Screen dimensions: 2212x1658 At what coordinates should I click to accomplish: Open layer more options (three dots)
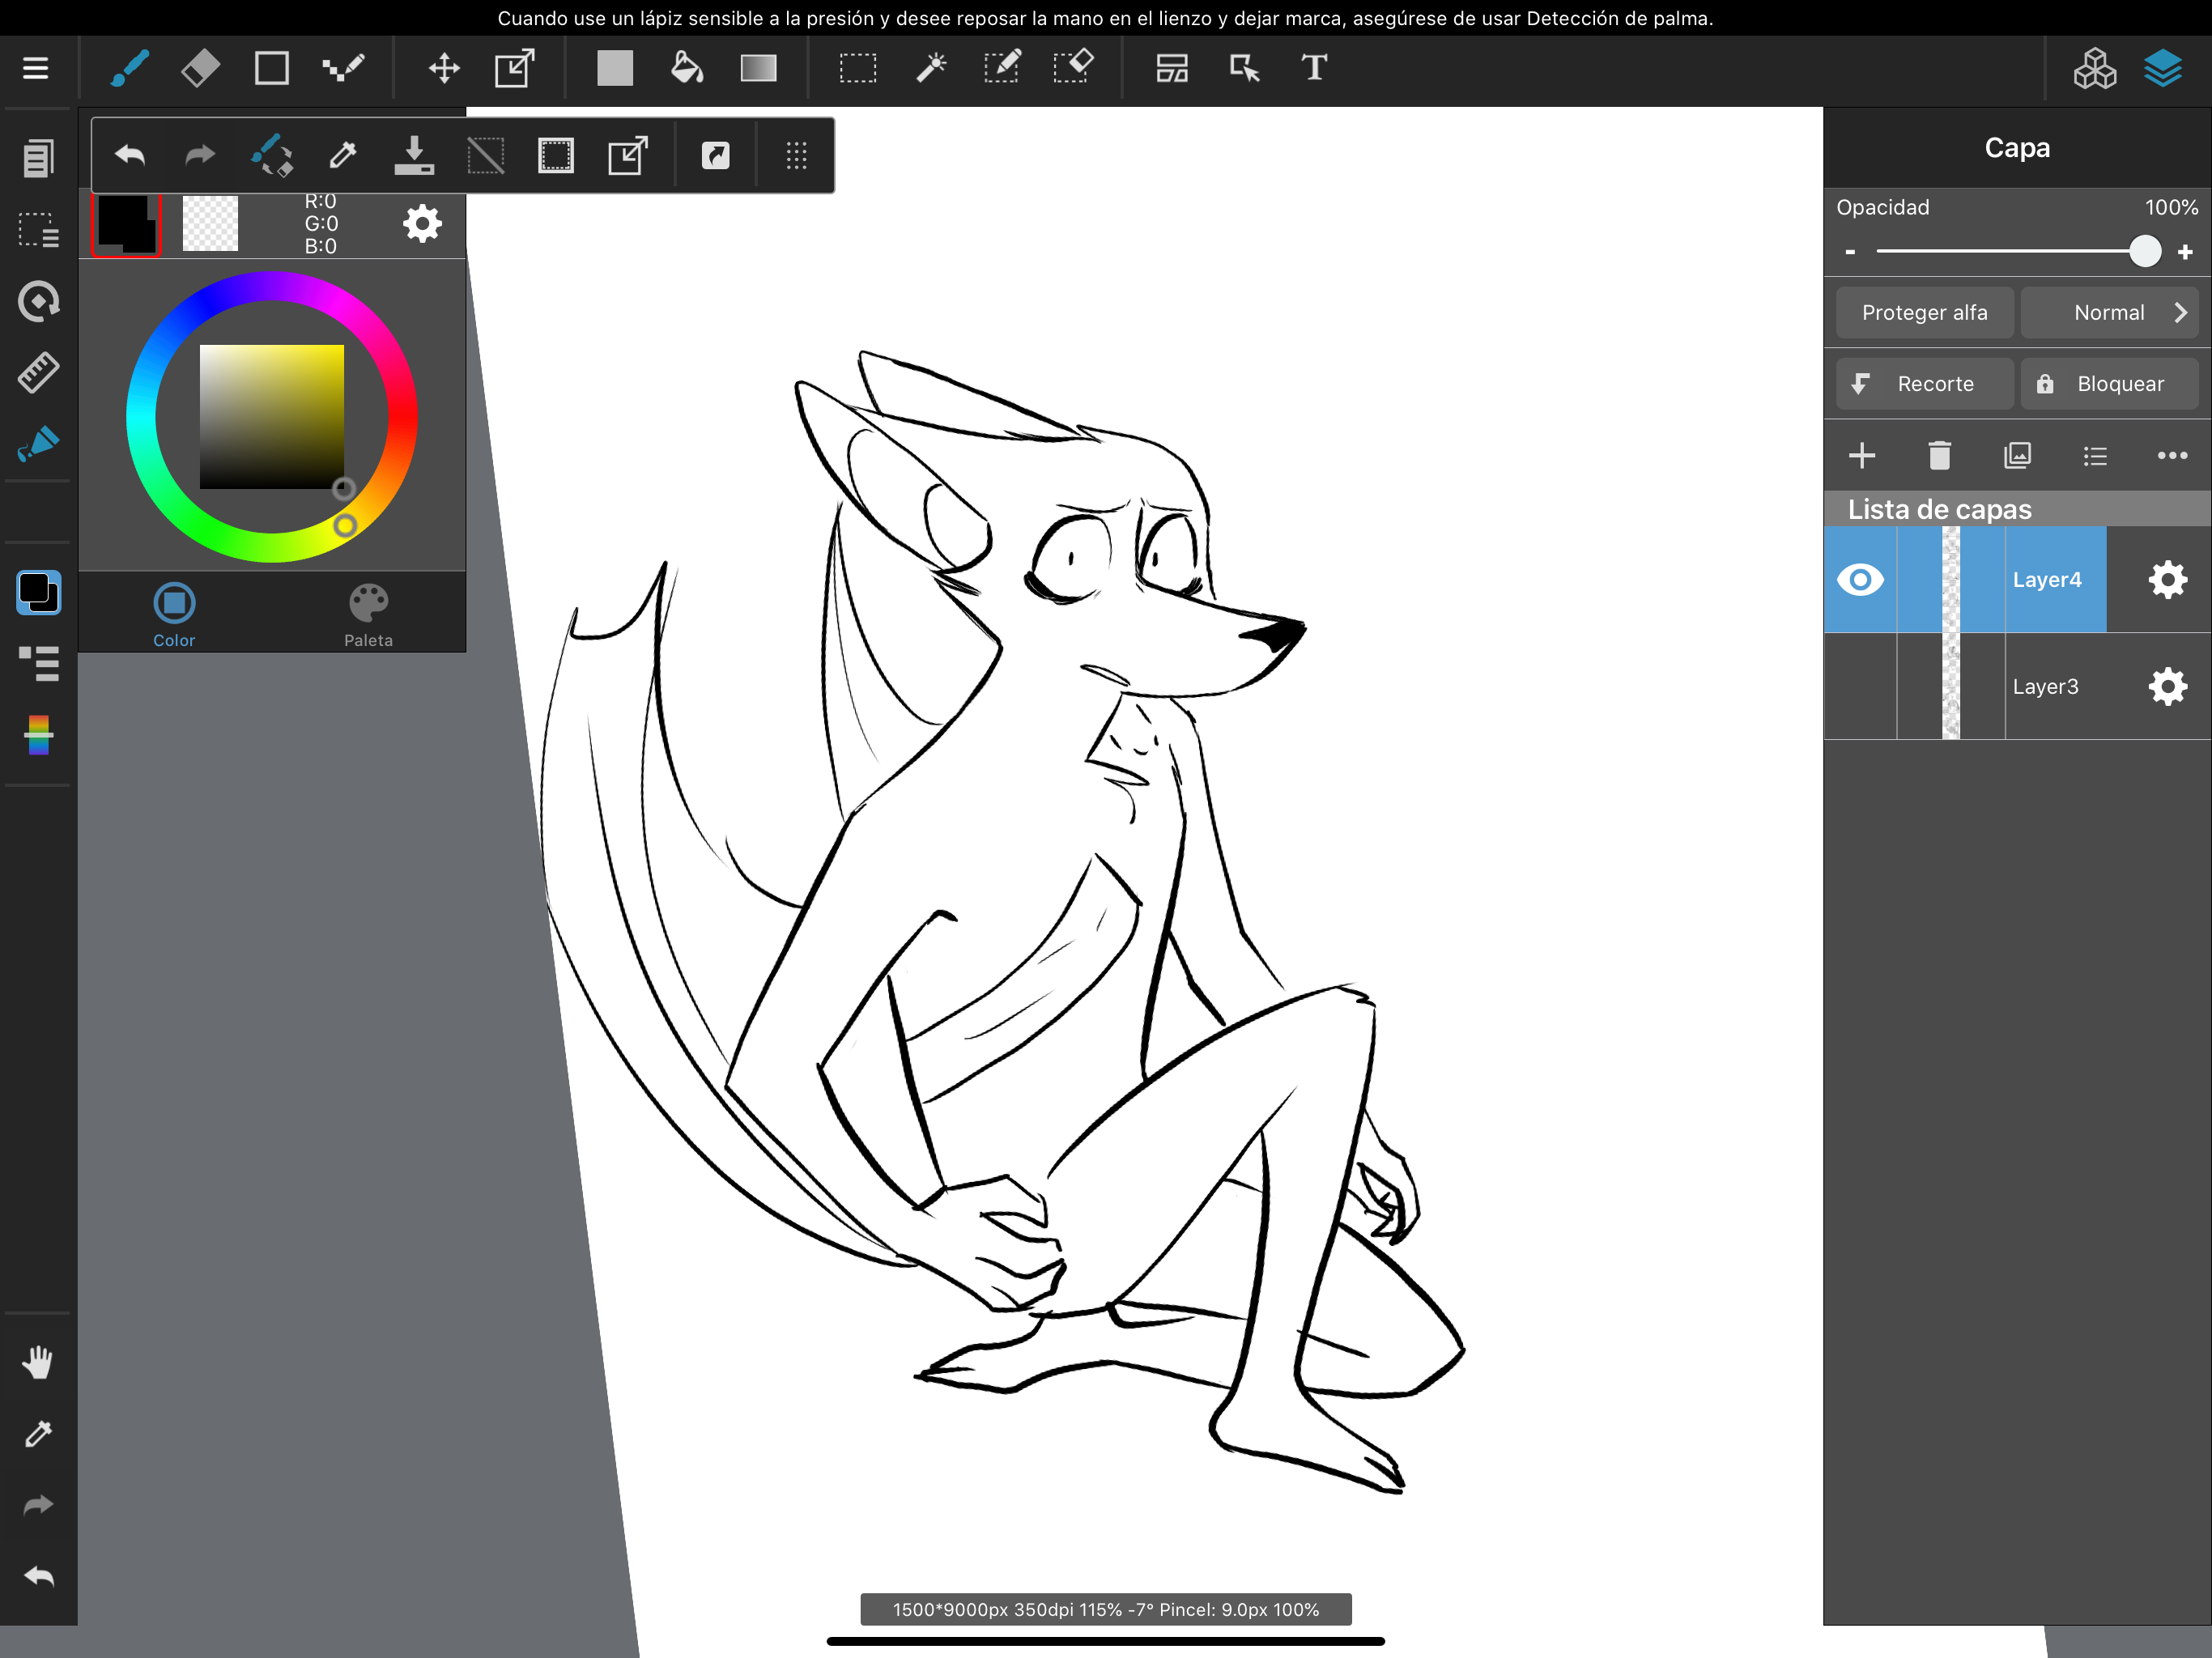point(2171,456)
